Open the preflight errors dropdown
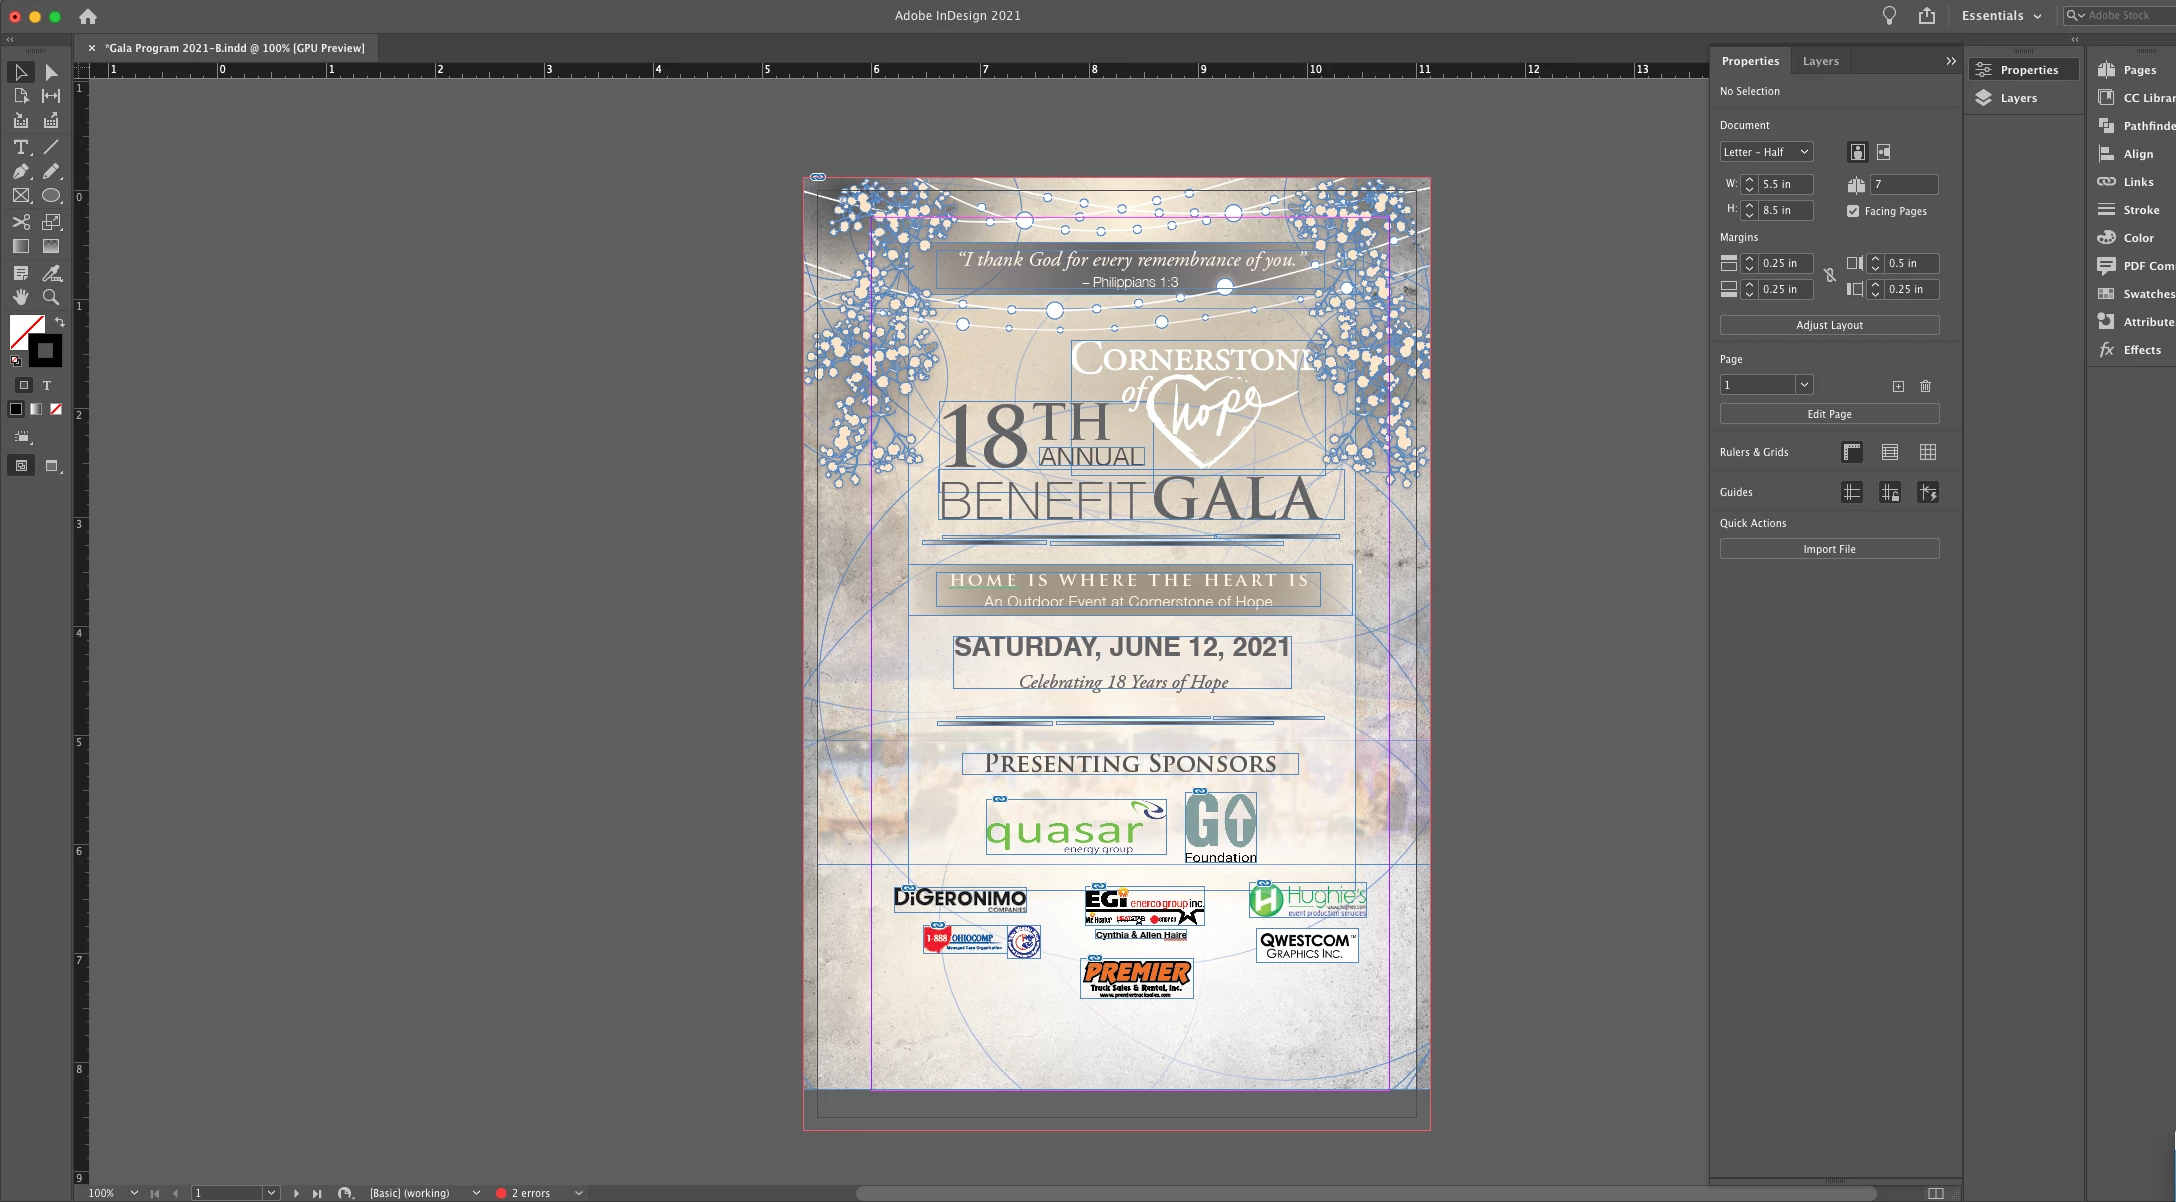Viewport: 2176px width, 1202px height. [x=578, y=1193]
